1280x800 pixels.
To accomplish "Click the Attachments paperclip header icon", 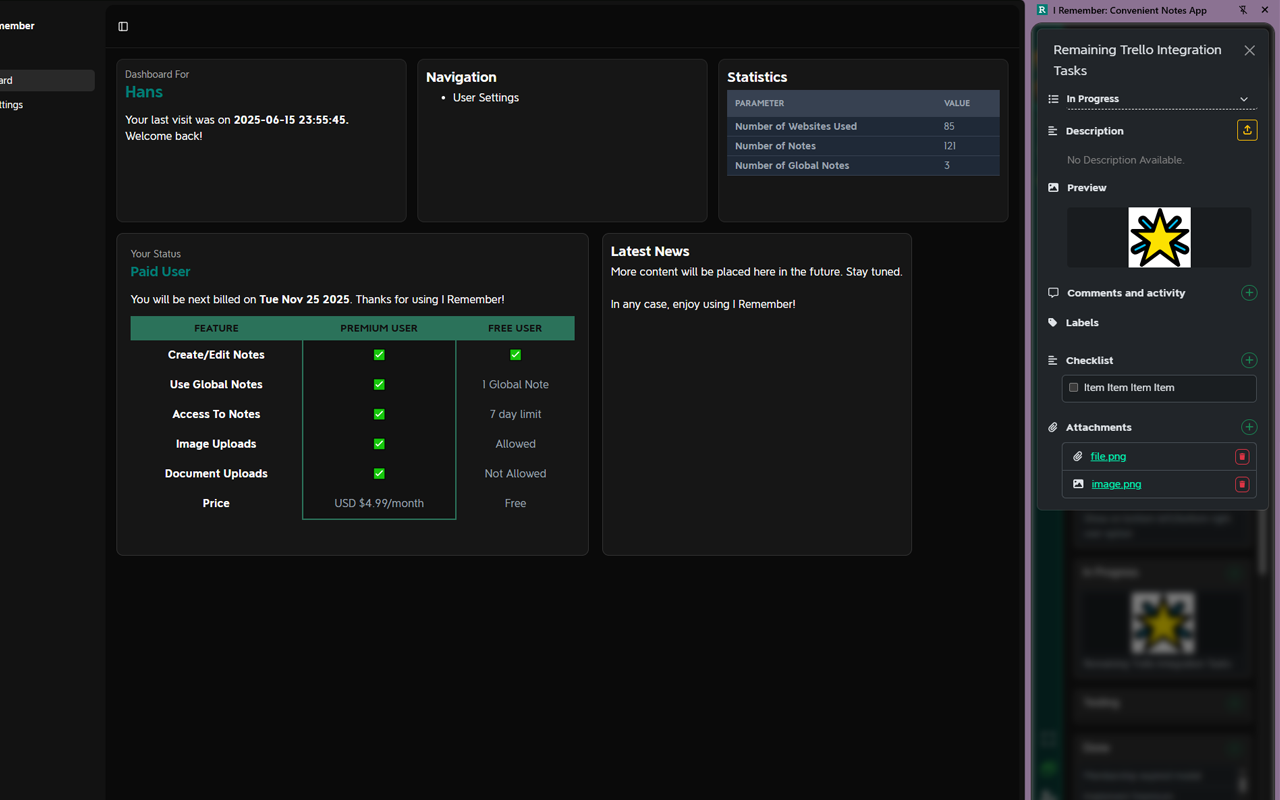I will (x=1053, y=427).
